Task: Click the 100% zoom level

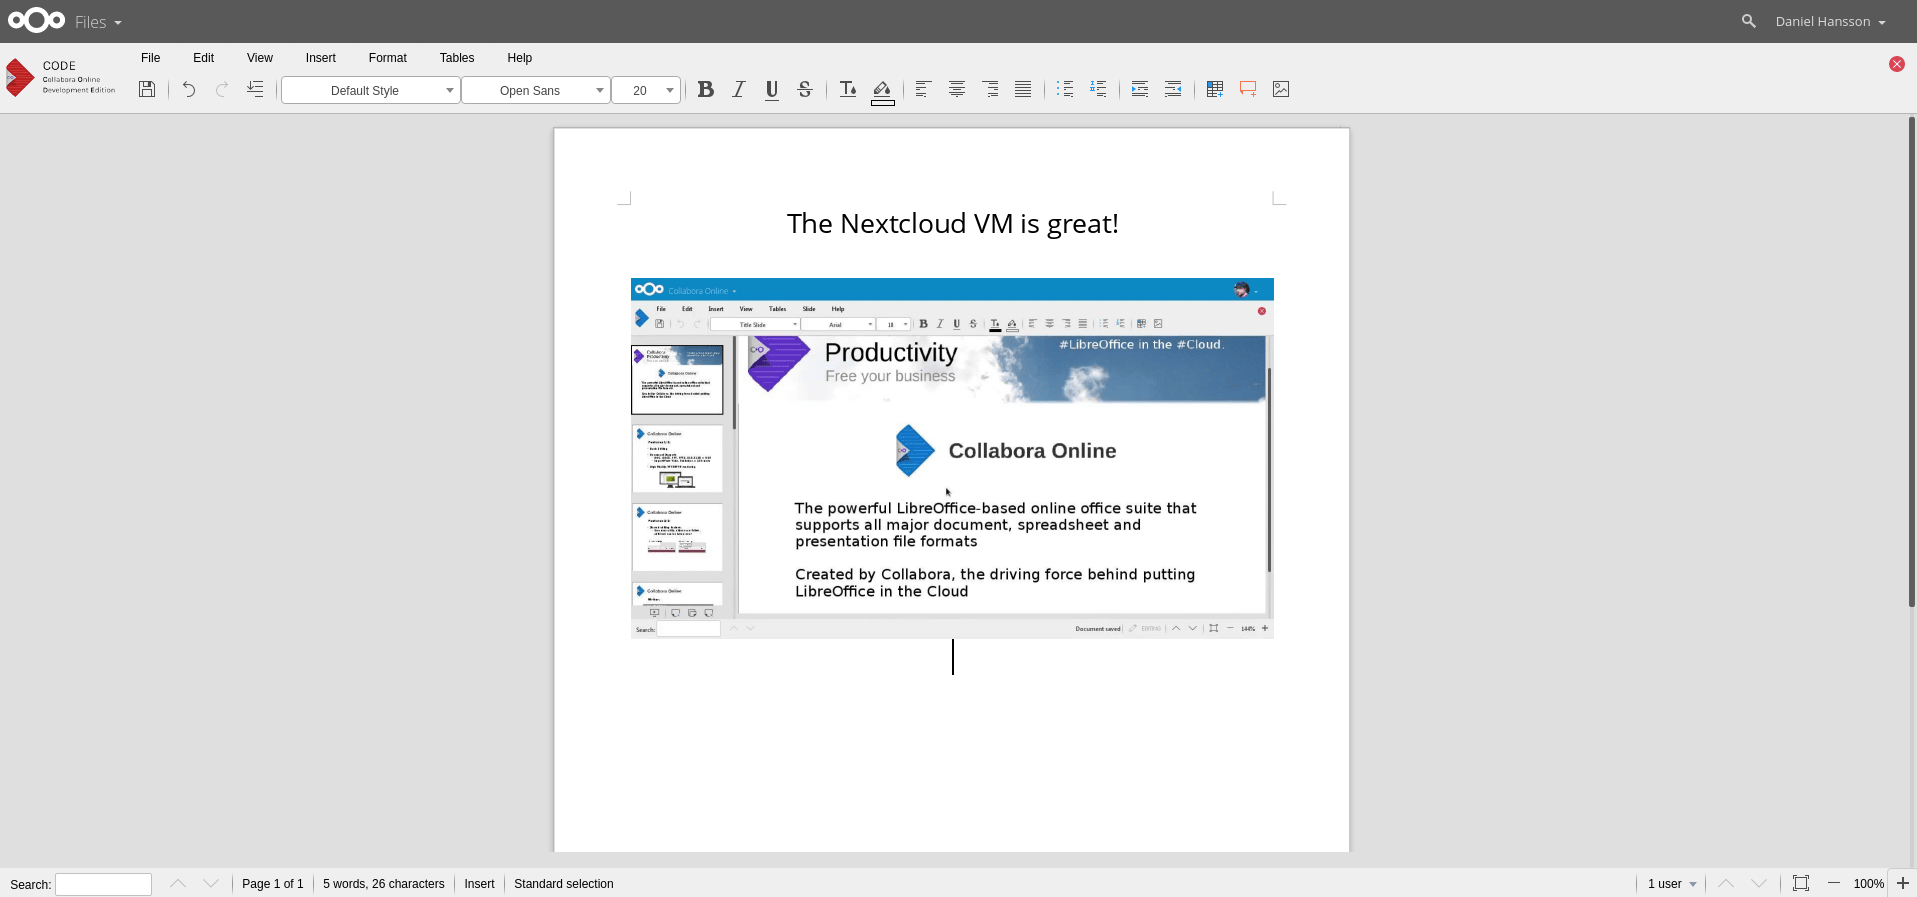Action: point(1868,884)
